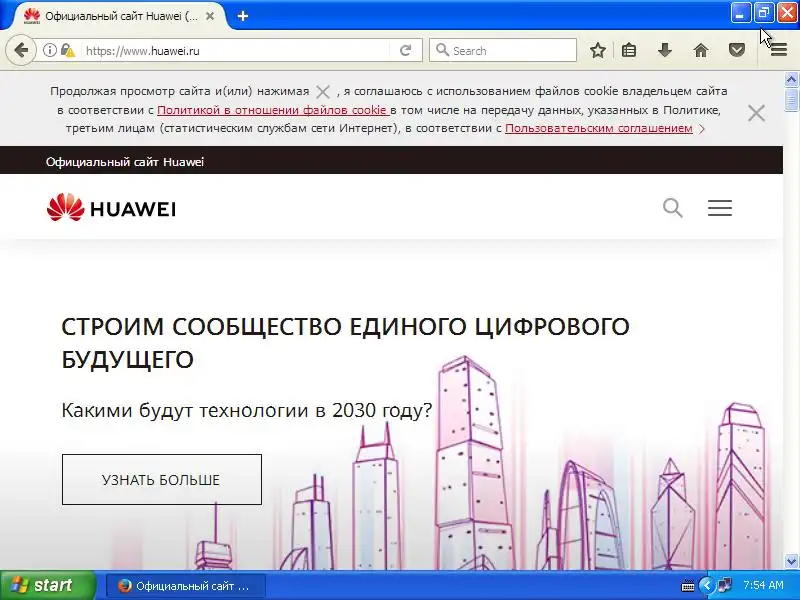Open Пользовательским соглашением link
Screen dimensions: 800x600
pyautogui.click(x=598, y=129)
